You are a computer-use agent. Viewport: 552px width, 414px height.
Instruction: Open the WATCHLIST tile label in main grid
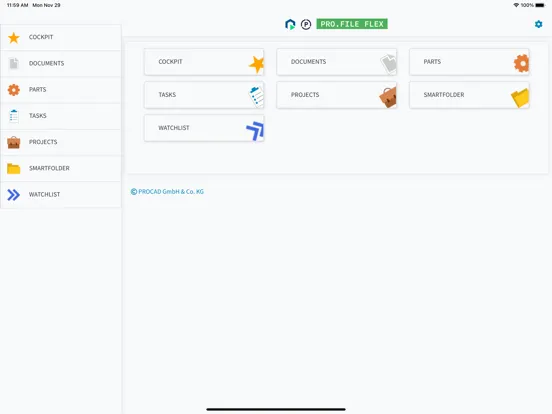(x=174, y=128)
